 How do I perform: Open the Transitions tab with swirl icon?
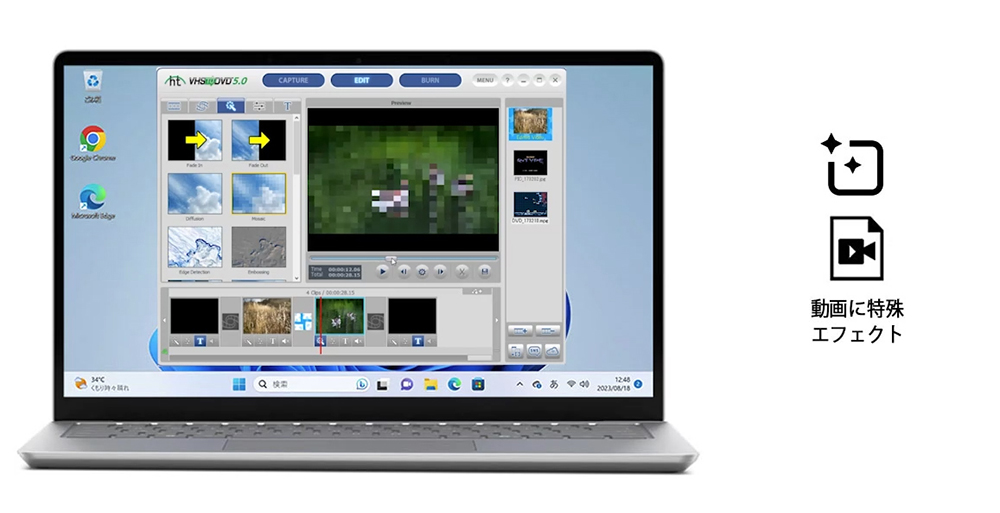coord(202,106)
